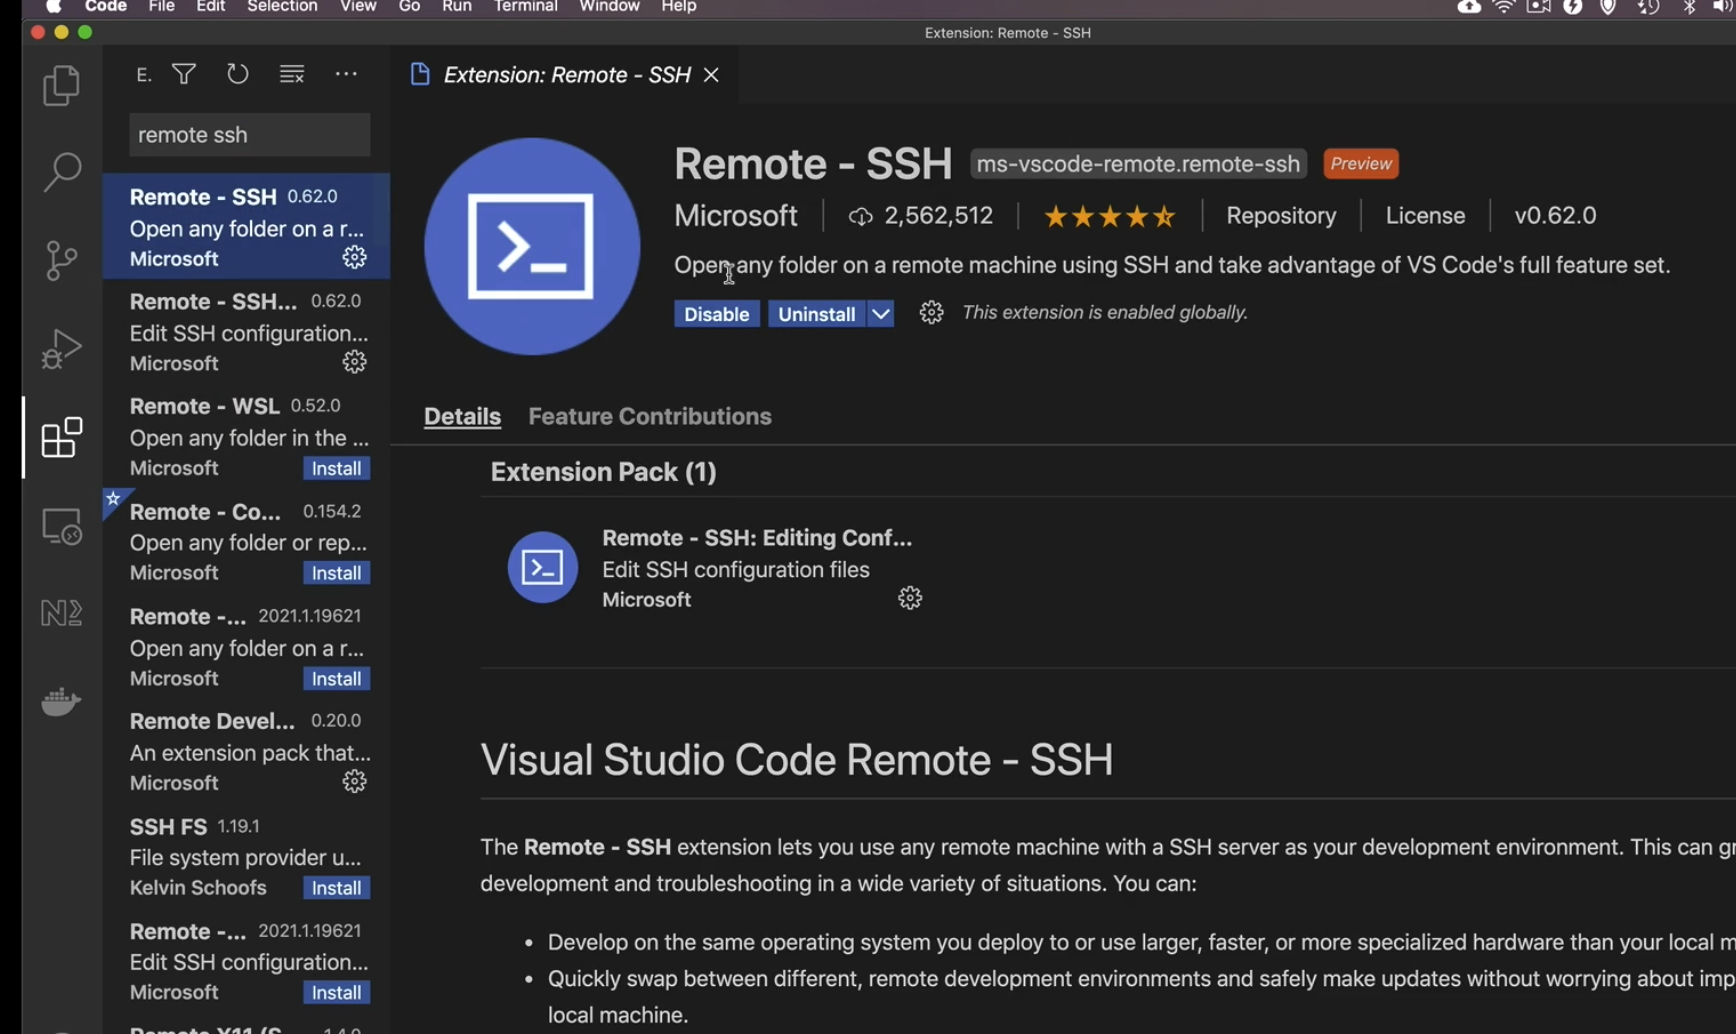Viewport: 1736px width, 1034px height.
Task: Clear extensions search results icon
Action: click(x=292, y=74)
